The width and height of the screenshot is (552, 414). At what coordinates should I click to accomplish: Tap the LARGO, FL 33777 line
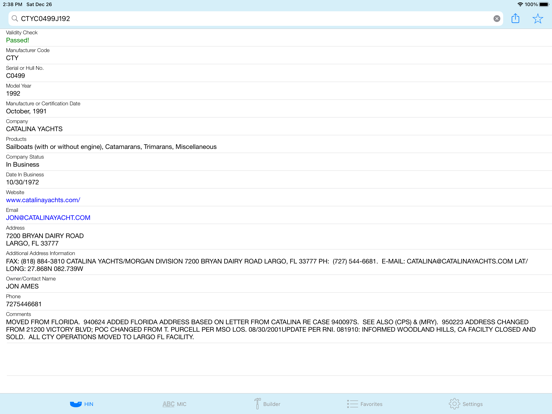(x=32, y=243)
